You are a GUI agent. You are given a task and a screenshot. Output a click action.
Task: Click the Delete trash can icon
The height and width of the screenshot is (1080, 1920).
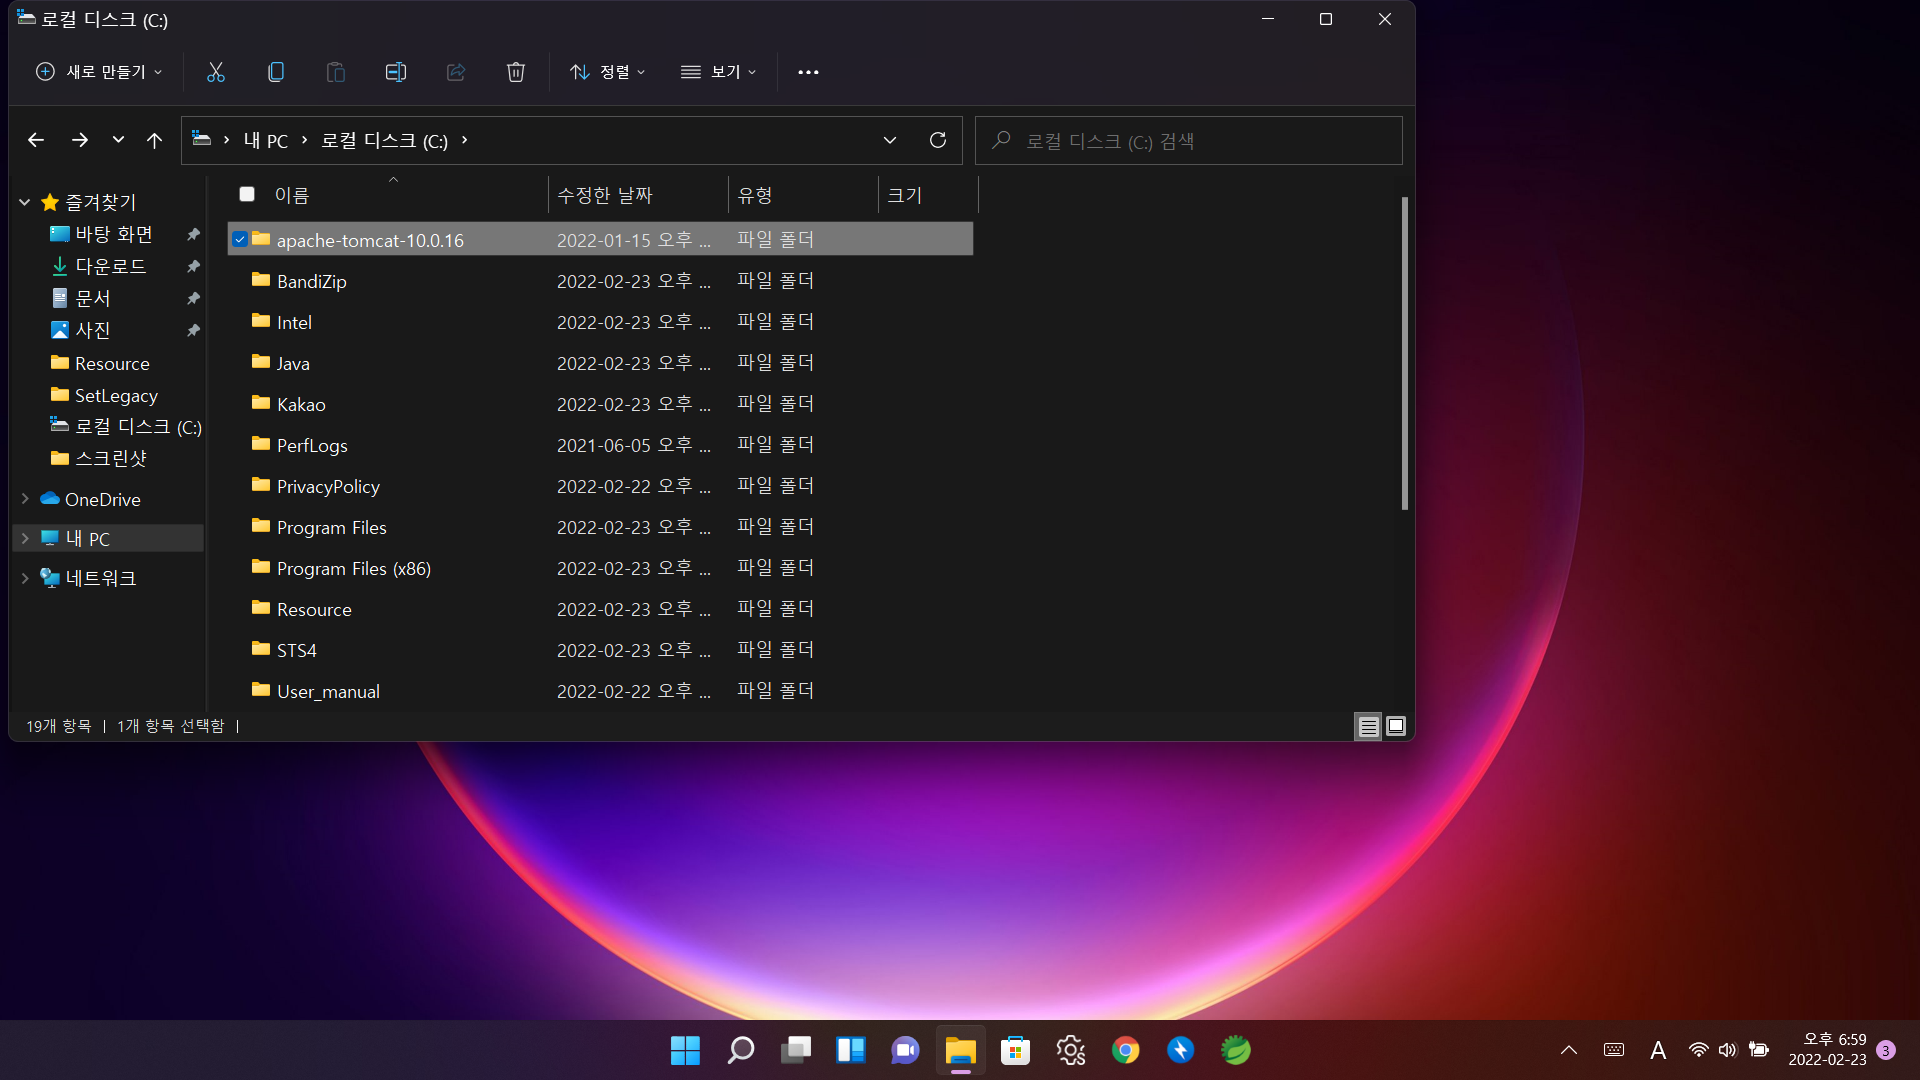click(515, 72)
